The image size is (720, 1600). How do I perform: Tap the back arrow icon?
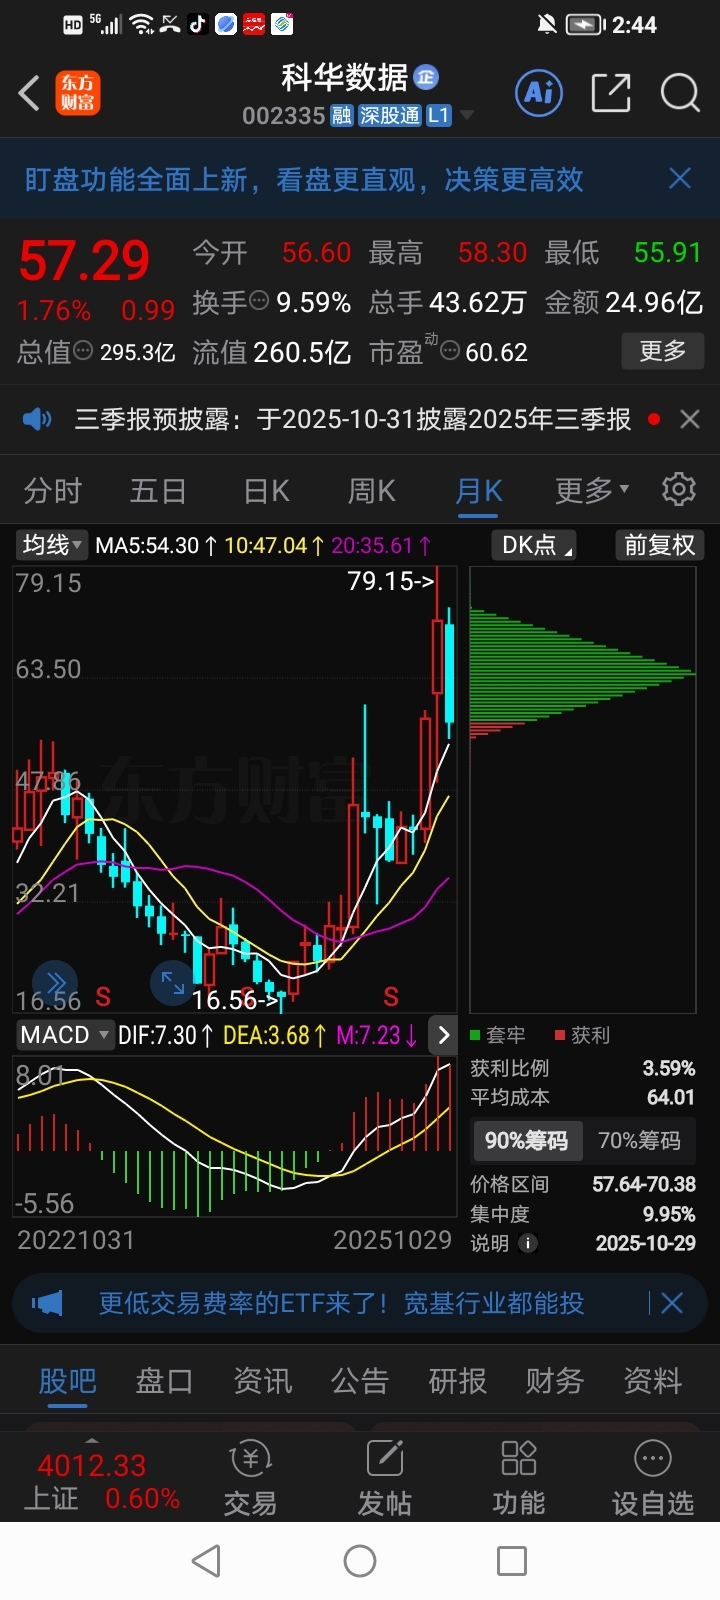coord(29,93)
